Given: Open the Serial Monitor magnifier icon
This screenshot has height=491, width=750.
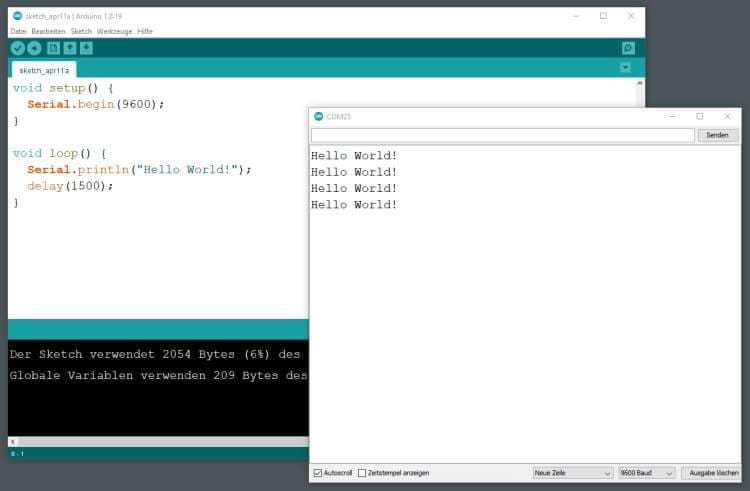Looking at the screenshot, I should point(628,48).
